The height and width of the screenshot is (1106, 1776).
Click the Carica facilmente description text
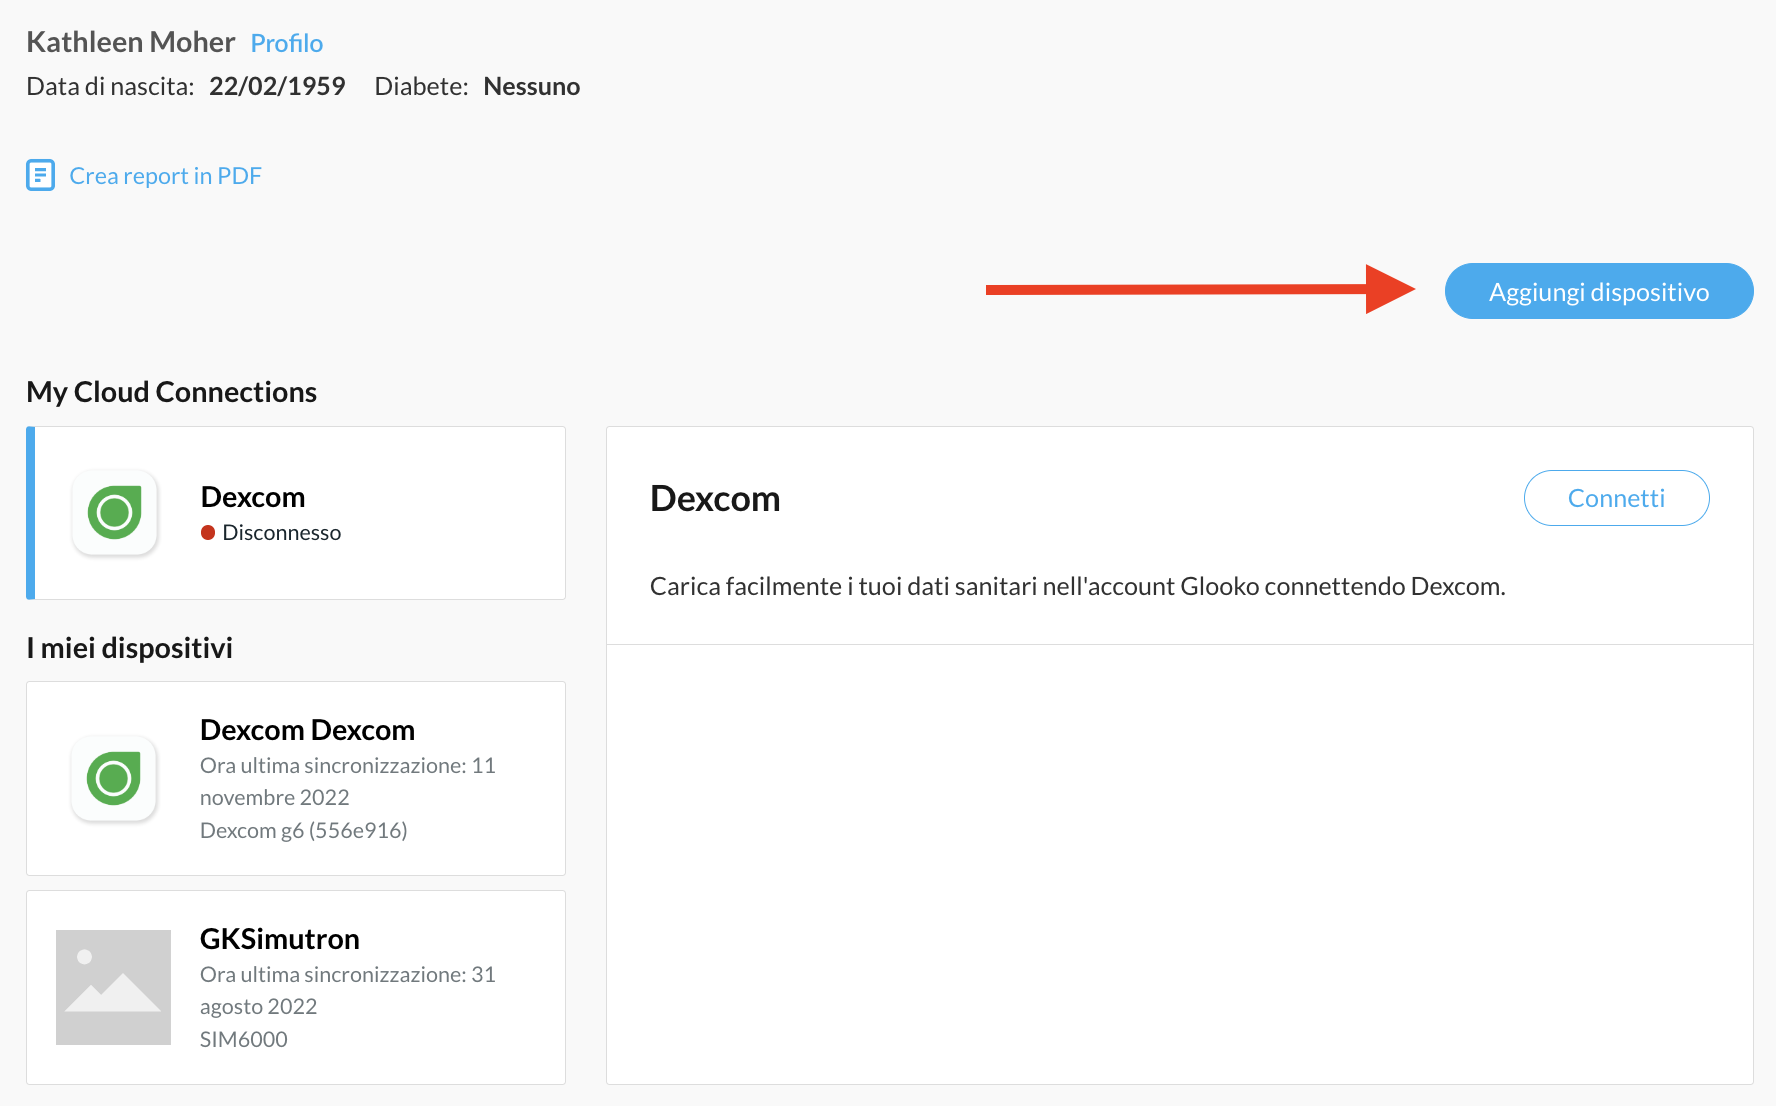pyautogui.click(x=1077, y=586)
